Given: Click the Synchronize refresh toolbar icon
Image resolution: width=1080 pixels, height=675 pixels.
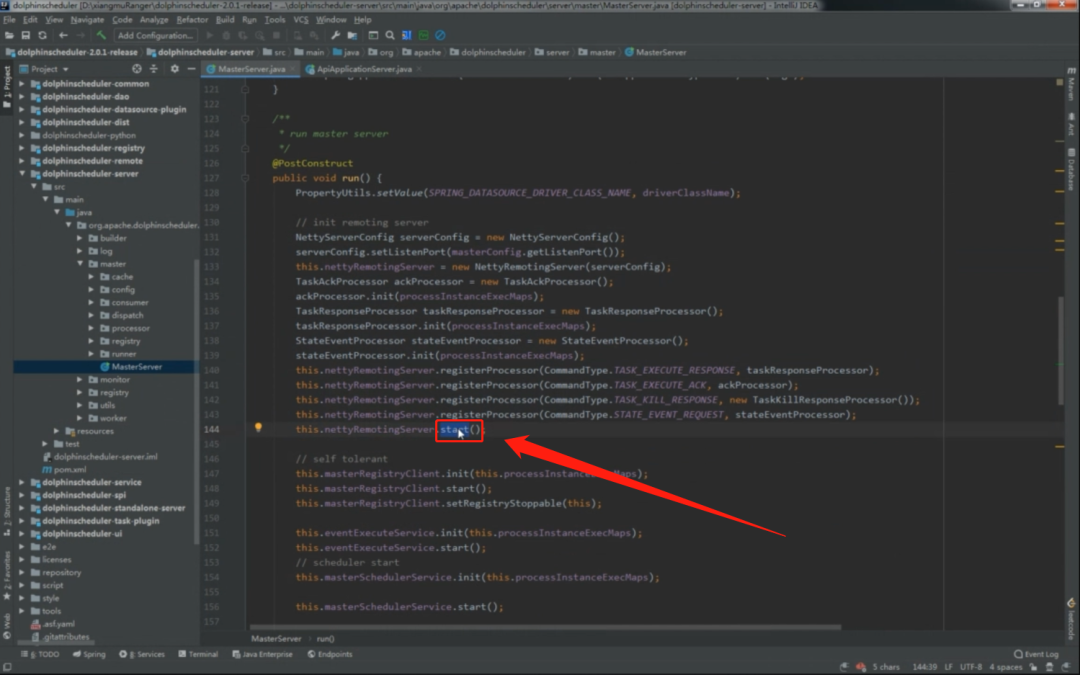Looking at the screenshot, I should 42,35.
